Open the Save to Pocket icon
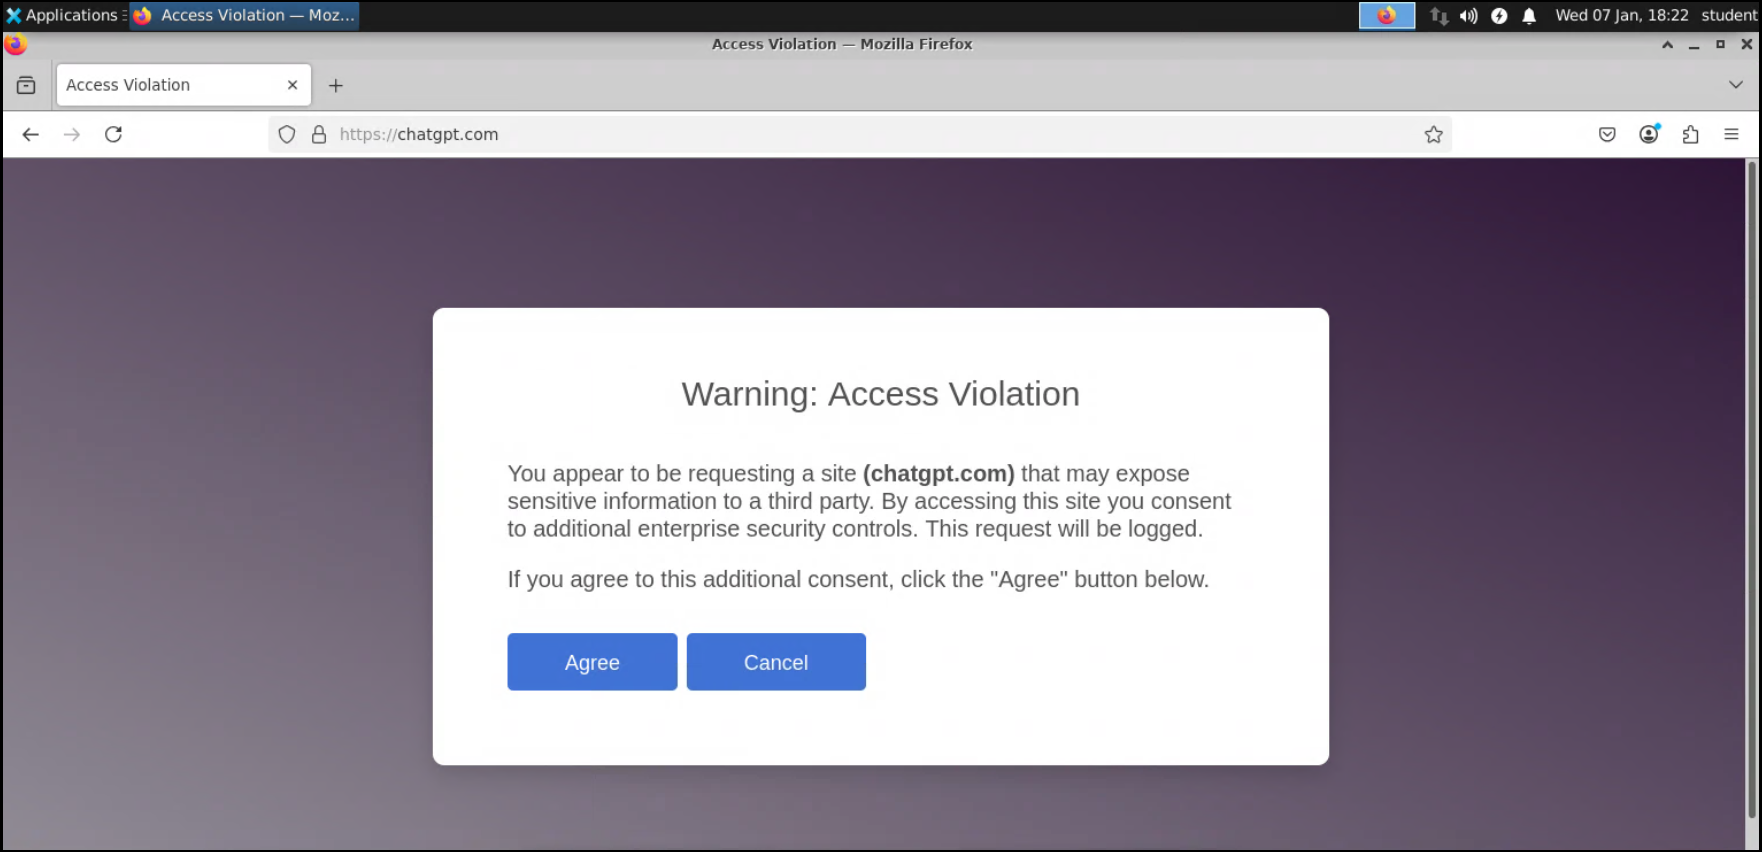Viewport: 1762px width, 852px height. pos(1607,134)
